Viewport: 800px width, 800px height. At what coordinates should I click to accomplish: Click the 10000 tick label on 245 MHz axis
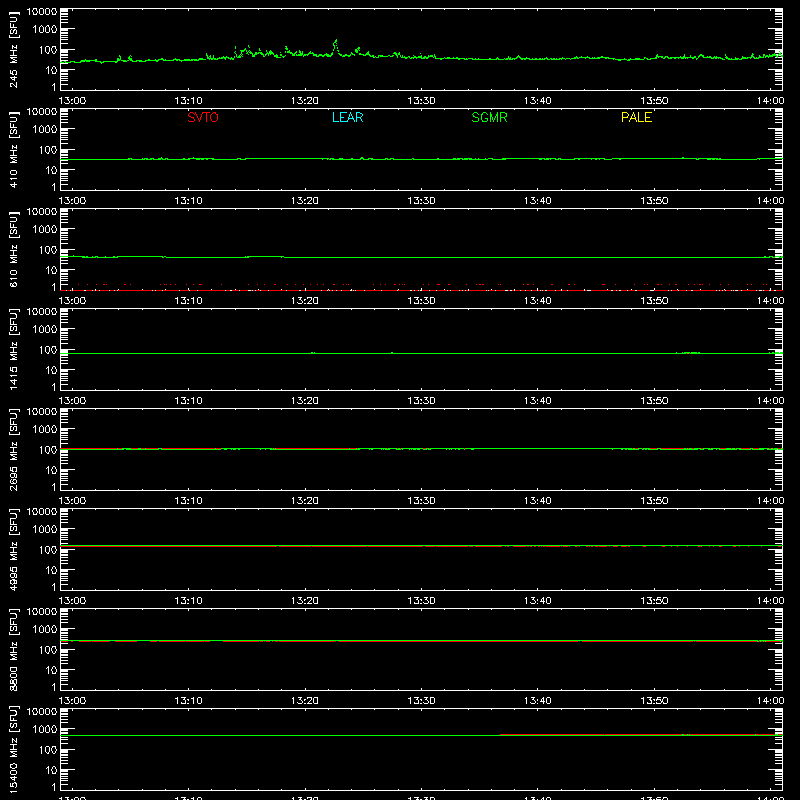pos(42,11)
